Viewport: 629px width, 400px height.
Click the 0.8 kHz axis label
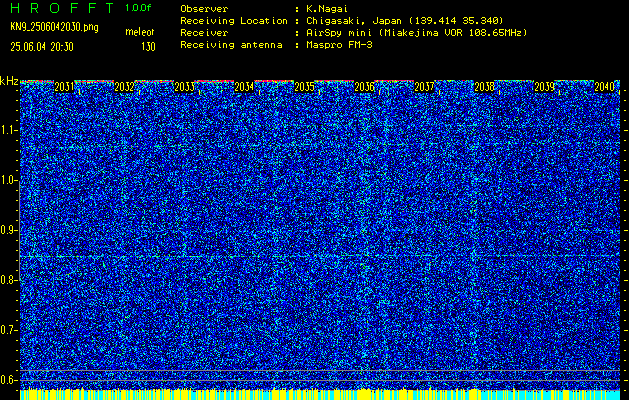click(x=8, y=280)
